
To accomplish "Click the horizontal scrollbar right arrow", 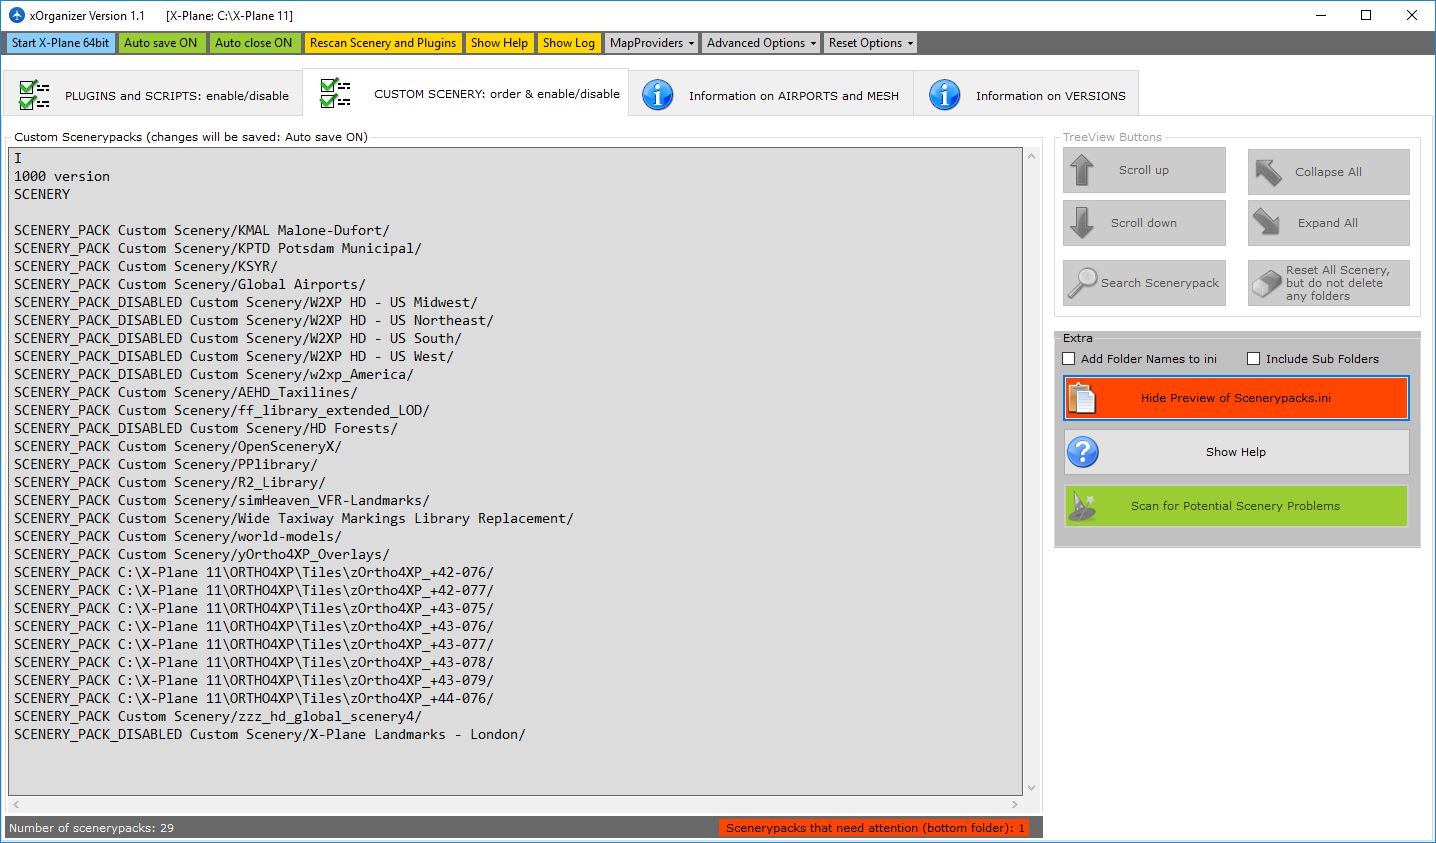I will 1016,804.
